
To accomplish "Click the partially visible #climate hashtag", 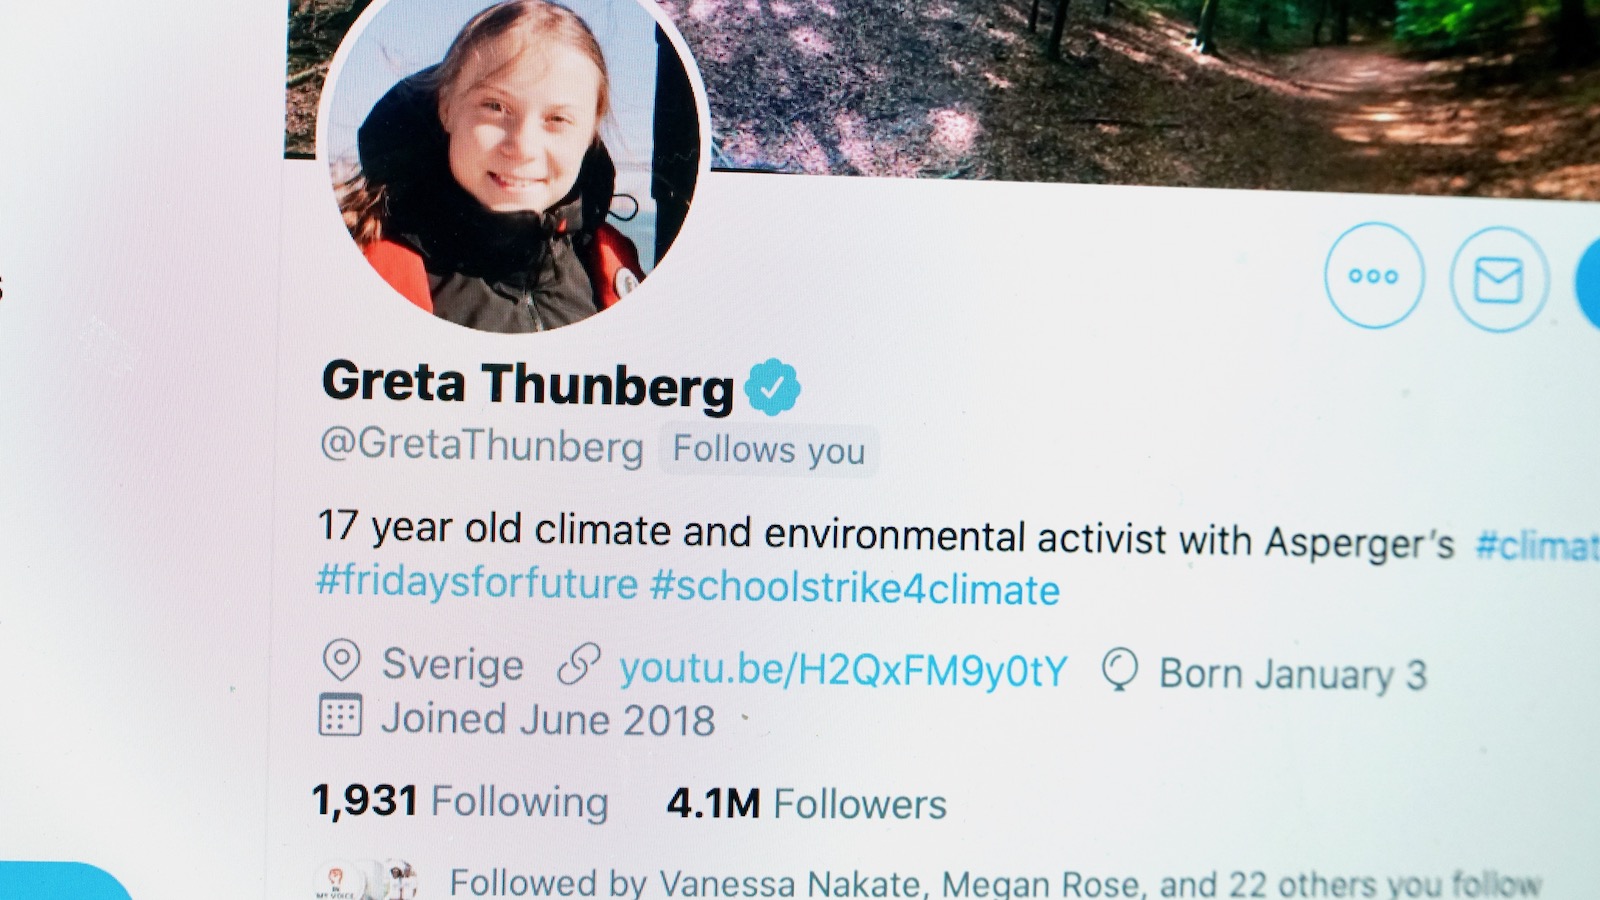I will (x=1537, y=546).
